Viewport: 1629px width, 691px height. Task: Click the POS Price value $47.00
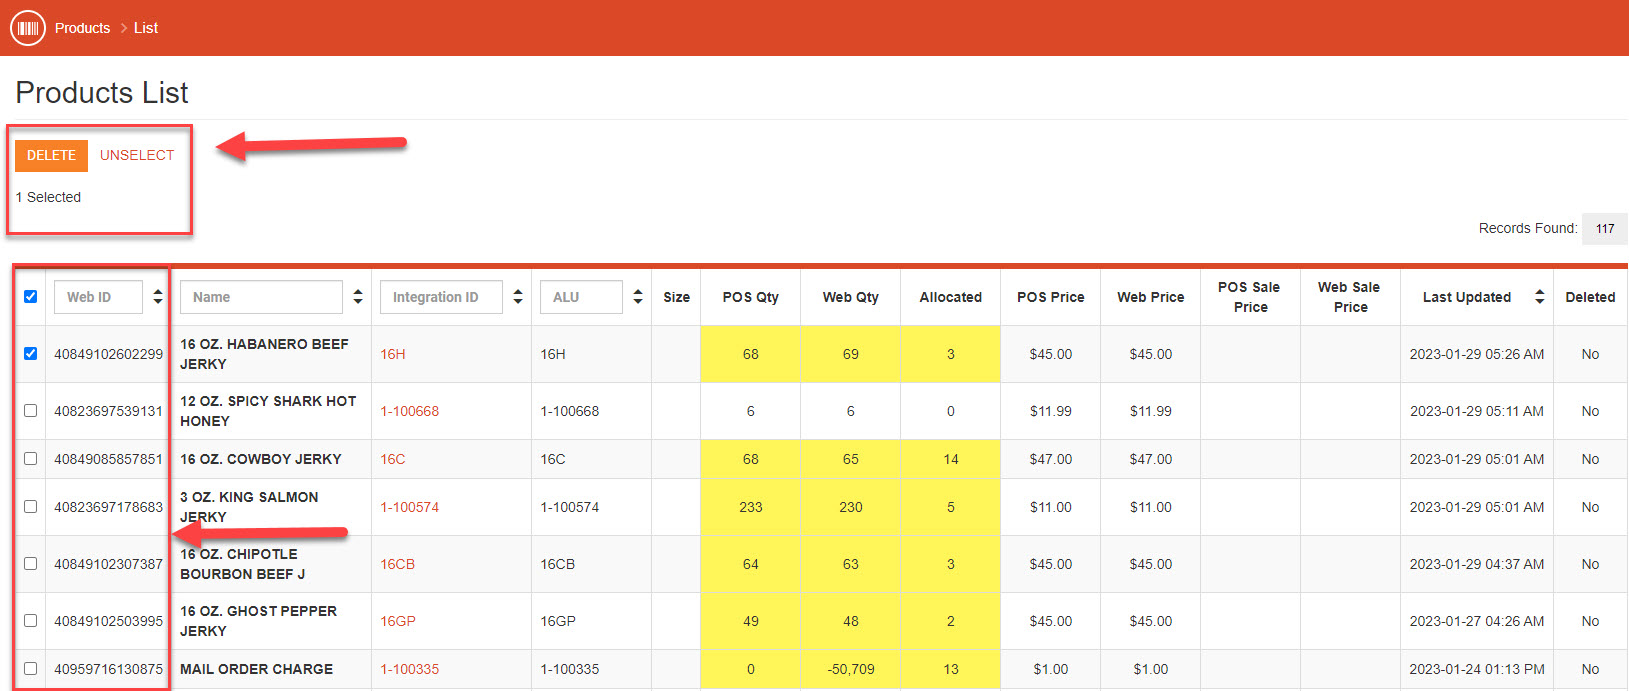pyautogui.click(x=1051, y=459)
